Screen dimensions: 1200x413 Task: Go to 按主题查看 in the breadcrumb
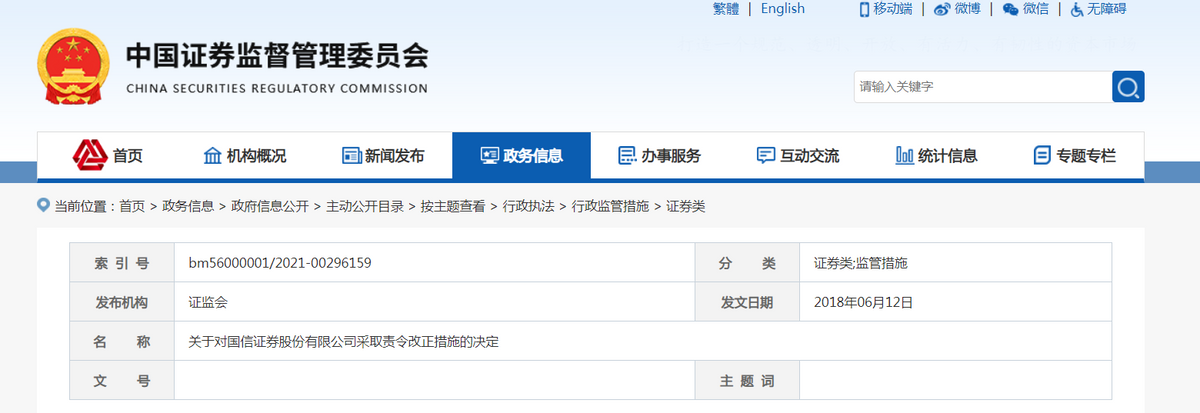pyautogui.click(x=453, y=206)
